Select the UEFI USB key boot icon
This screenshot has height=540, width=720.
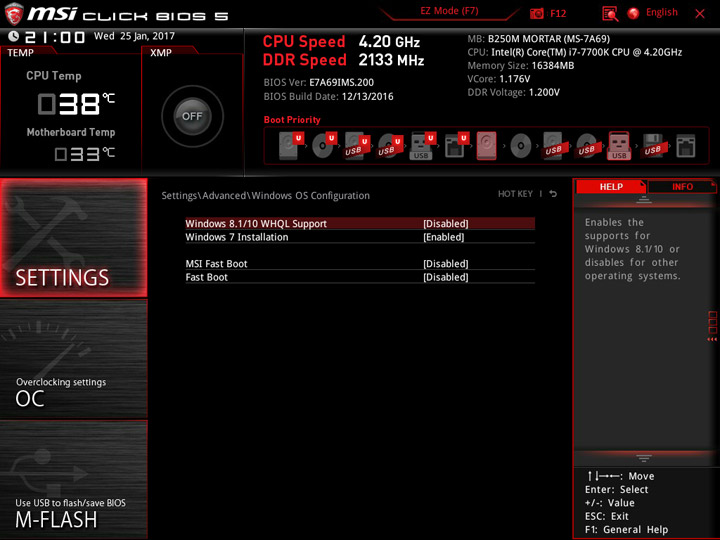point(422,146)
